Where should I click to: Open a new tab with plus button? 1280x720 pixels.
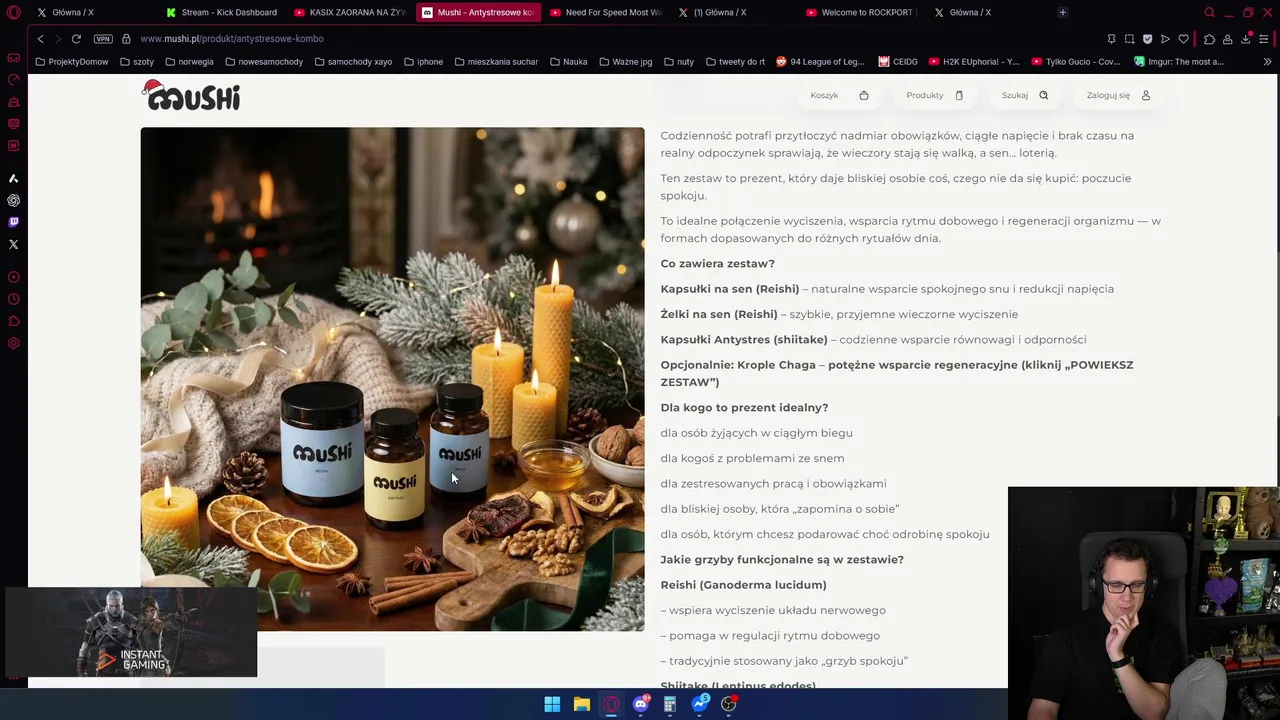pyautogui.click(x=1062, y=12)
